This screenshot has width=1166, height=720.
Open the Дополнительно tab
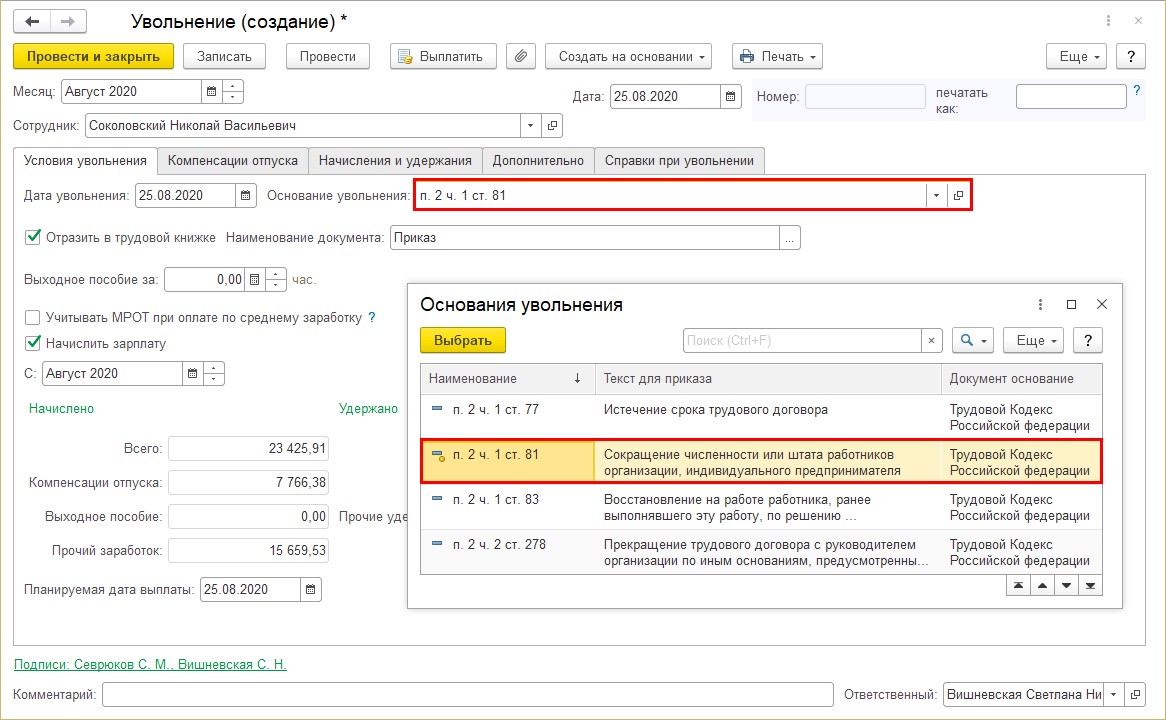tap(538, 161)
